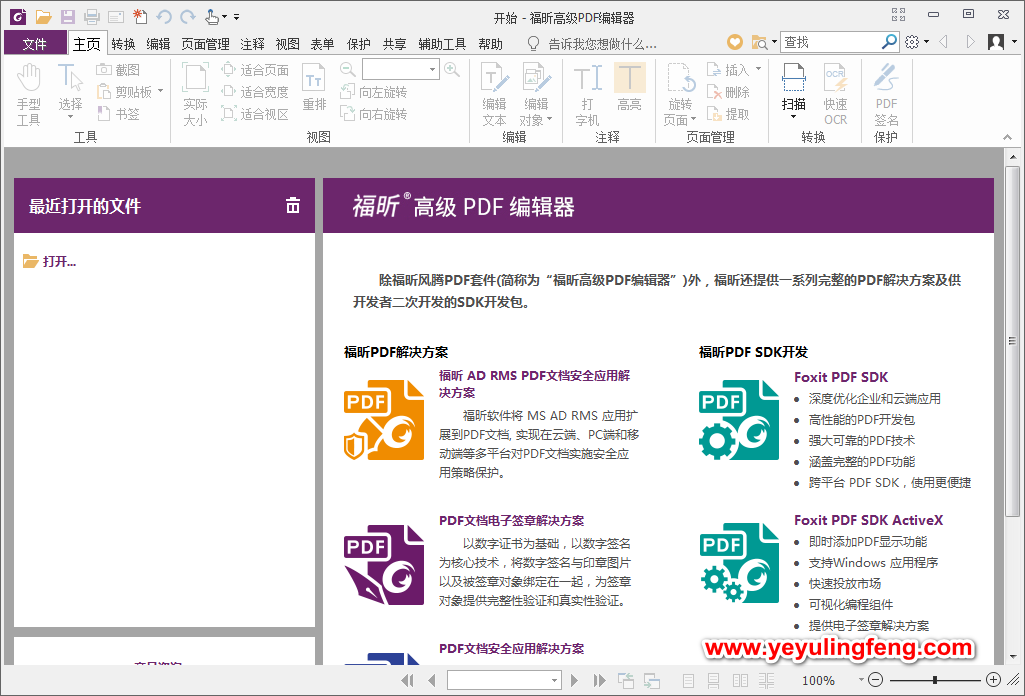Open PDF文档电子签章解决方案 link

click(511, 520)
